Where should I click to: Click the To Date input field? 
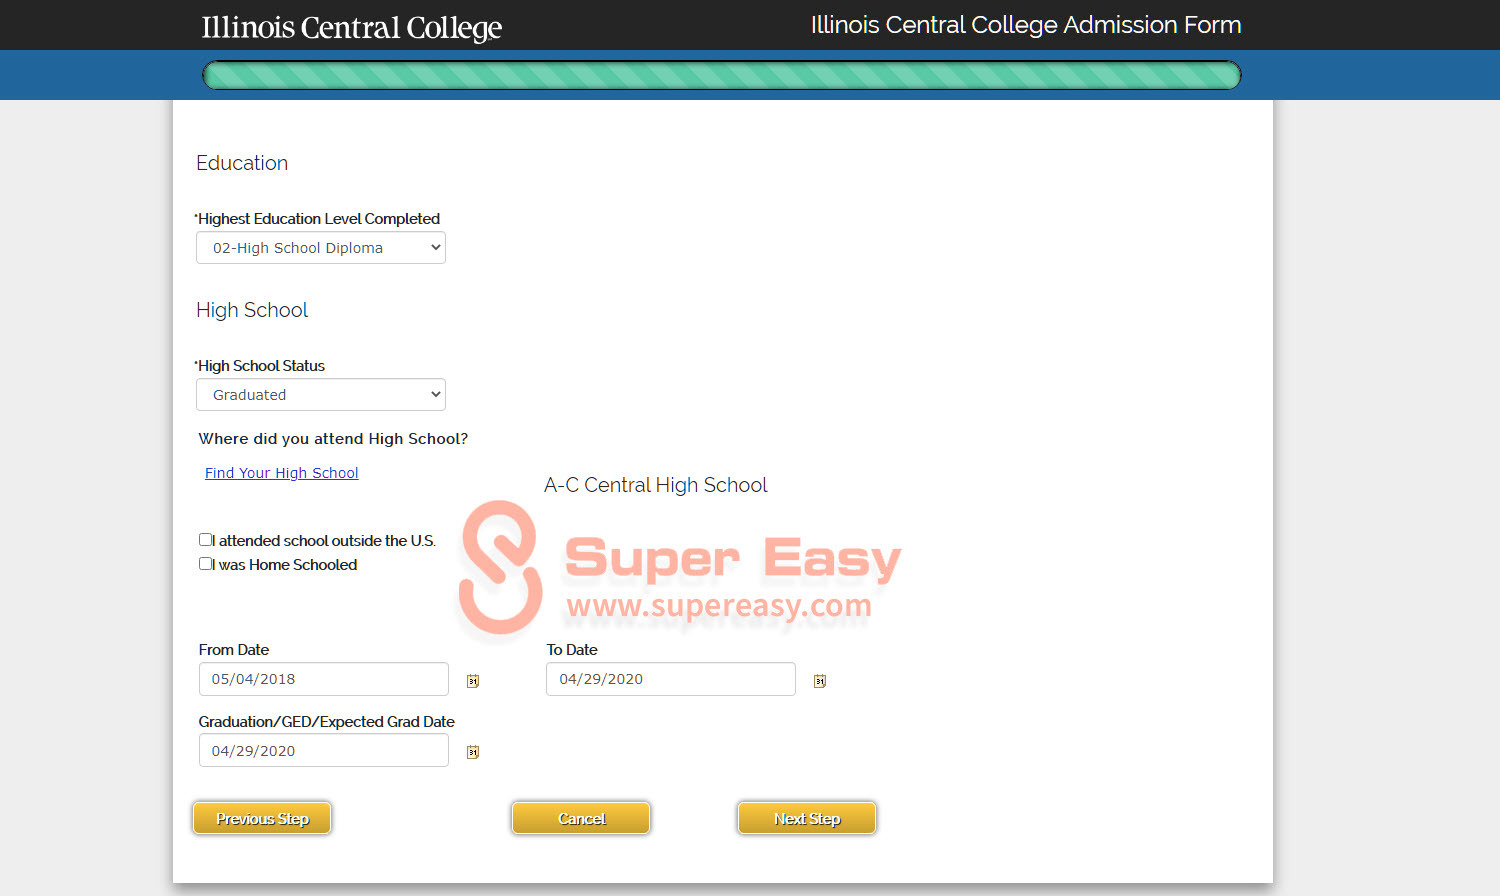(671, 679)
